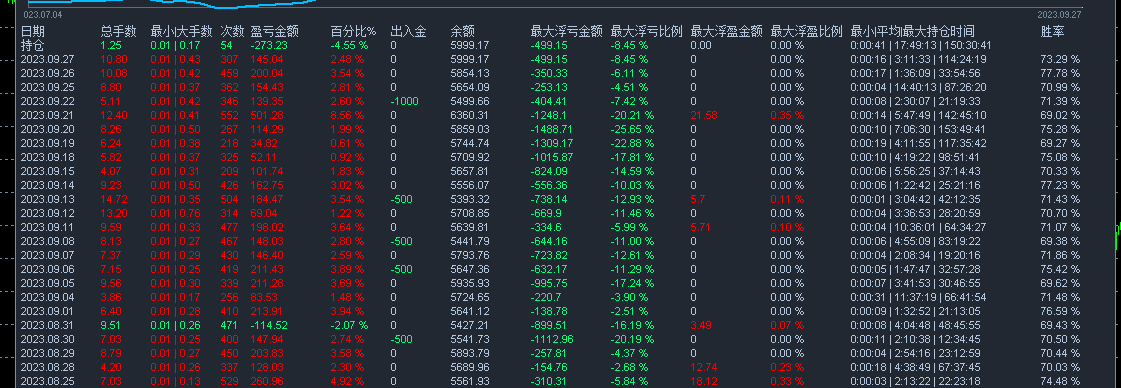Click the 最大浮亏比例 column header
The height and width of the screenshot is (388, 1121).
coord(646,31)
